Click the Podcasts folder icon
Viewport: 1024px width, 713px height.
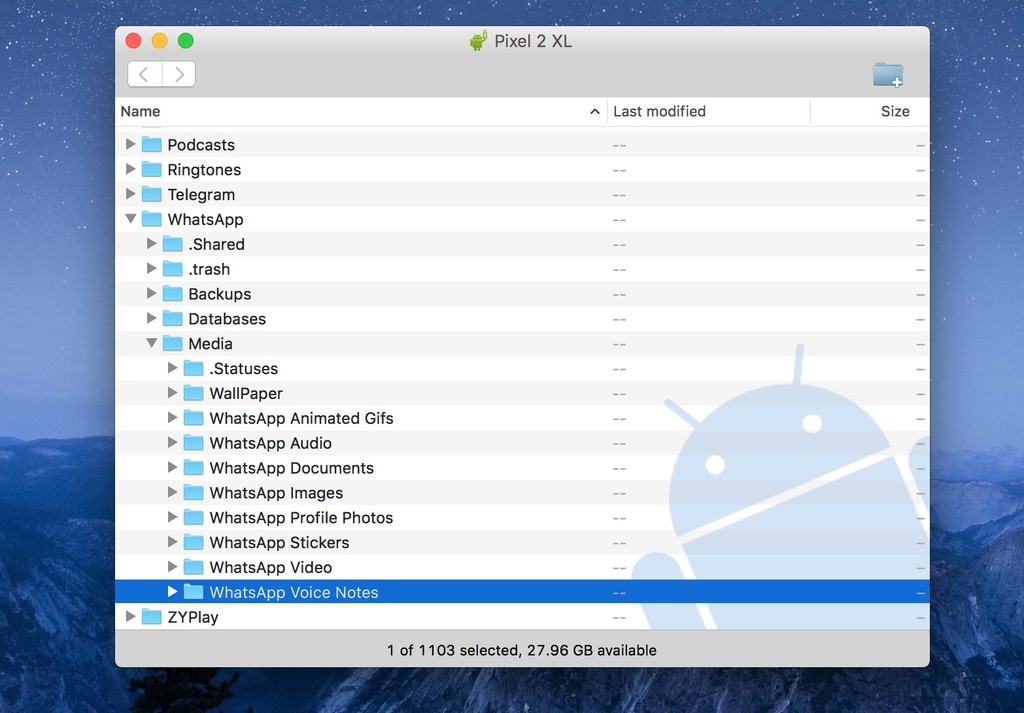[152, 144]
